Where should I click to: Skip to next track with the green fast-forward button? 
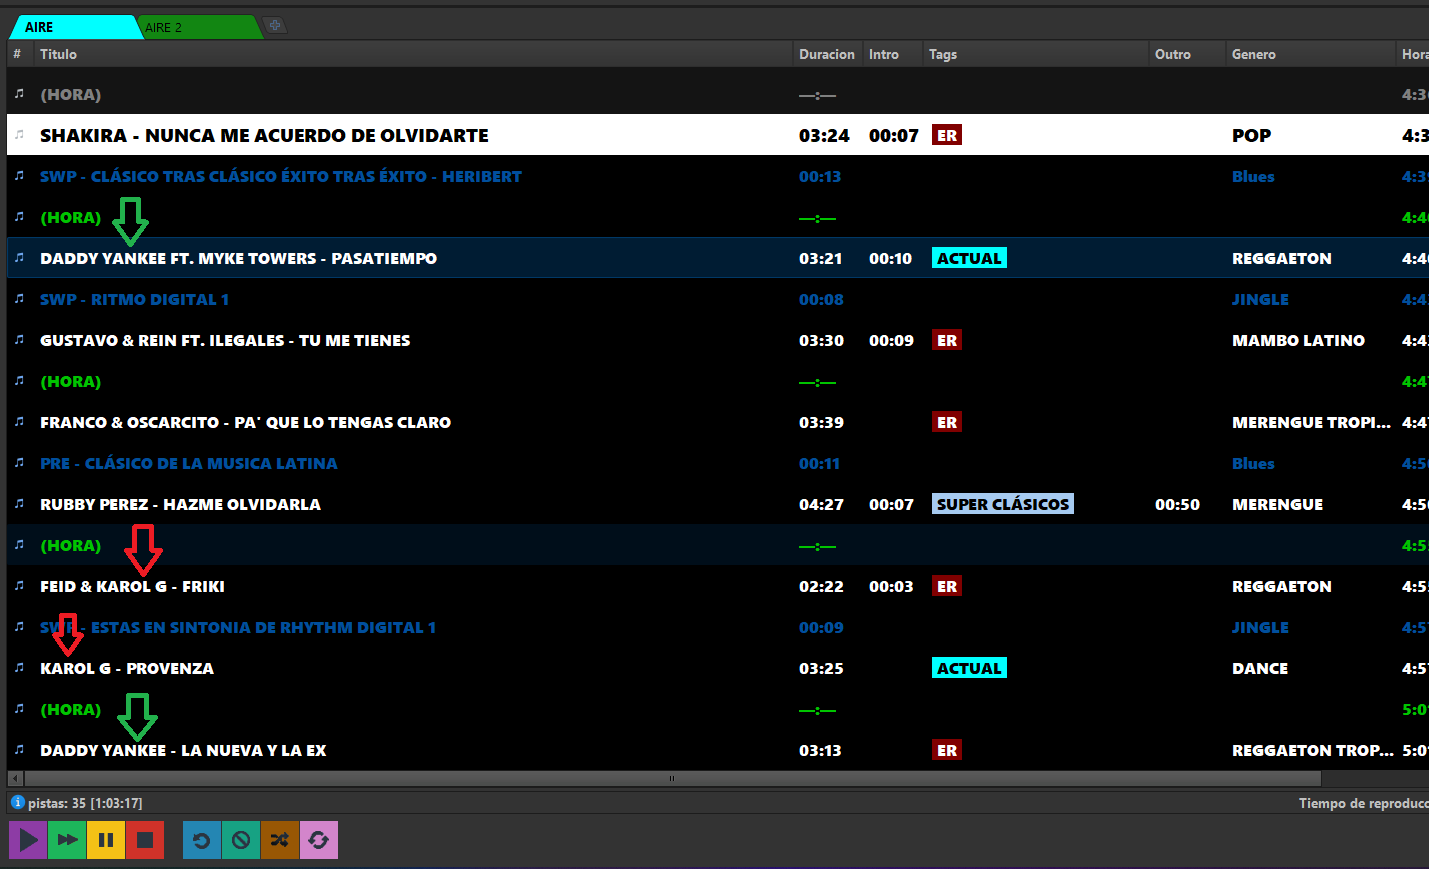67,840
